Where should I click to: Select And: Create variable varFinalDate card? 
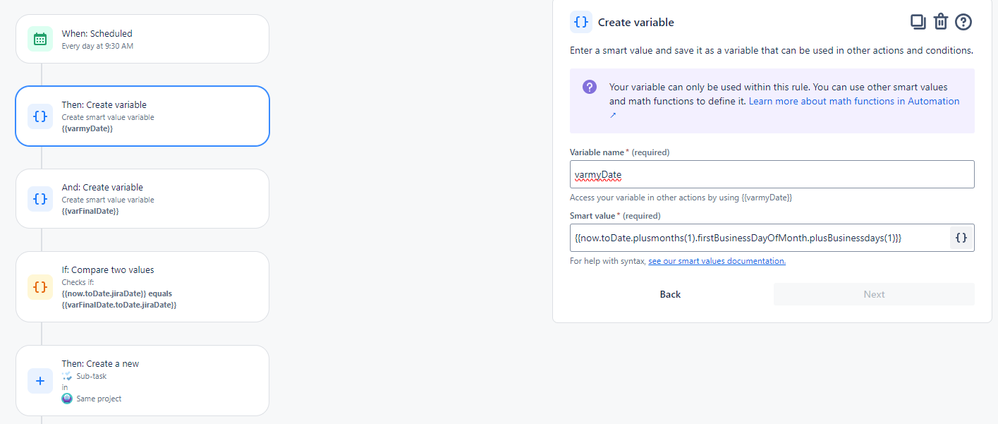[143, 199]
